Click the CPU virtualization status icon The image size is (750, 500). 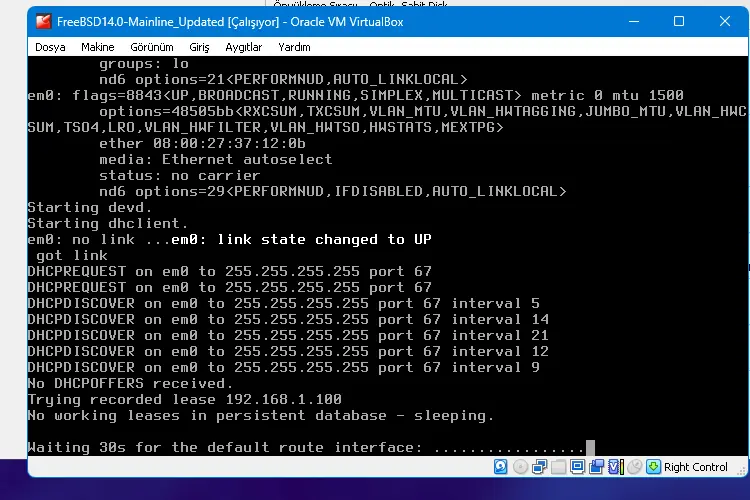point(616,467)
